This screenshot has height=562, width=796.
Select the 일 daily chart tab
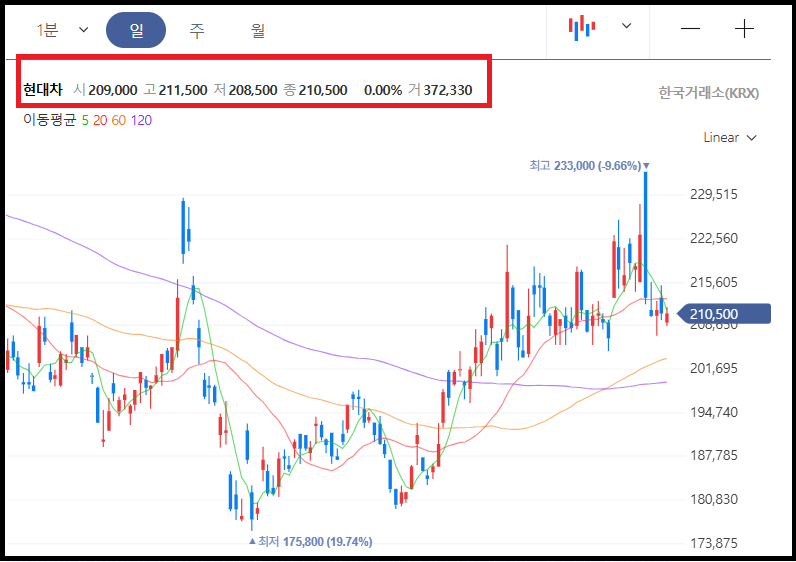pos(136,30)
